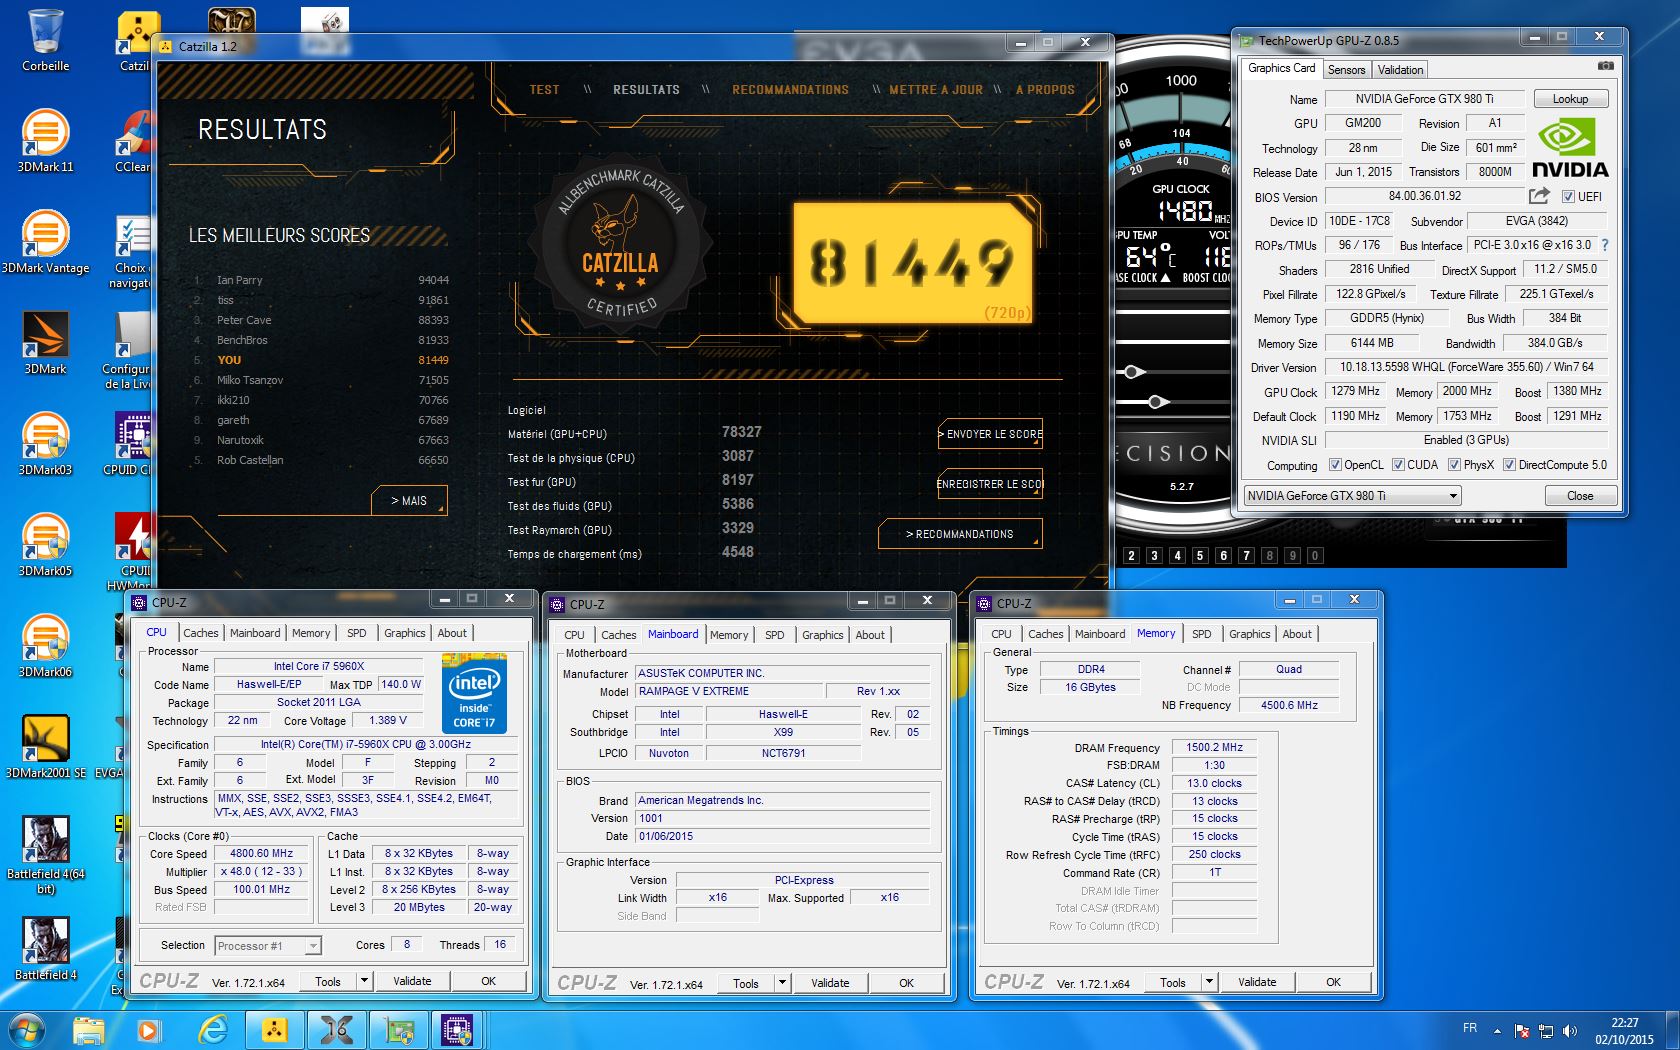Open the TEST tab in Catzilla

pyautogui.click(x=544, y=90)
